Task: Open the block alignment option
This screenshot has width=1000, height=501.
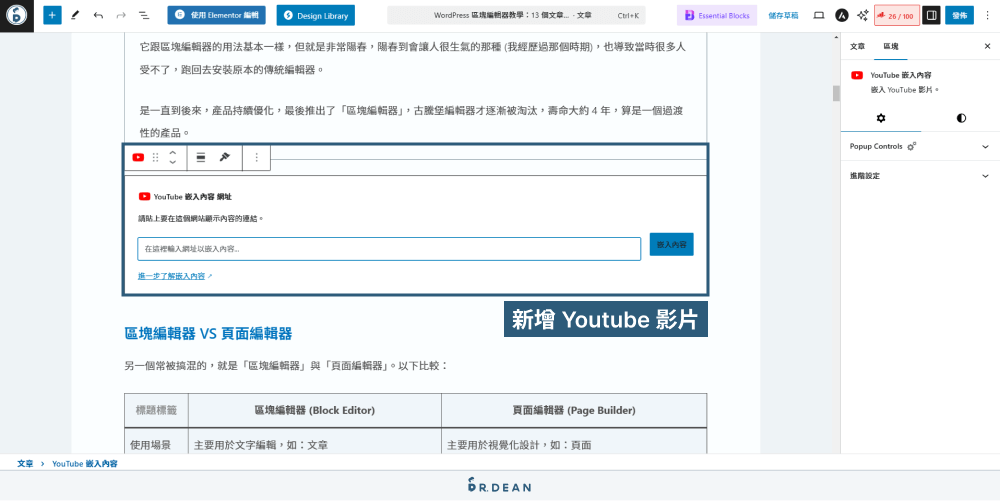Action: [x=201, y=157]
